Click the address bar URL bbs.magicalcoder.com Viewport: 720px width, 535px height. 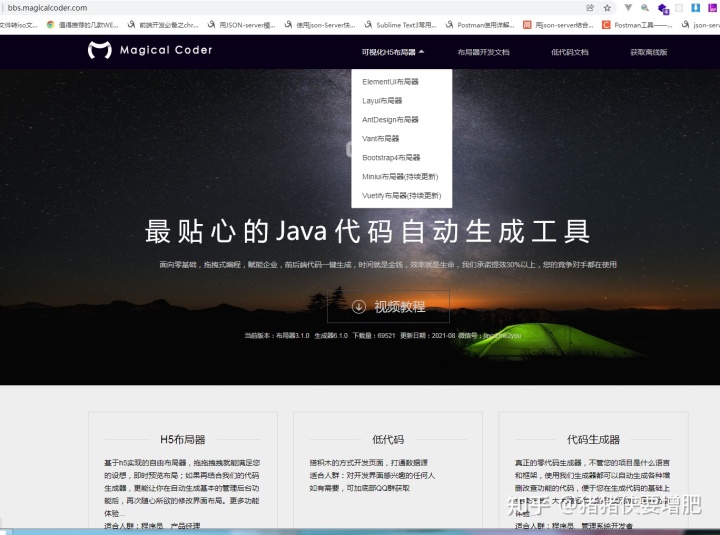point(47,8)
